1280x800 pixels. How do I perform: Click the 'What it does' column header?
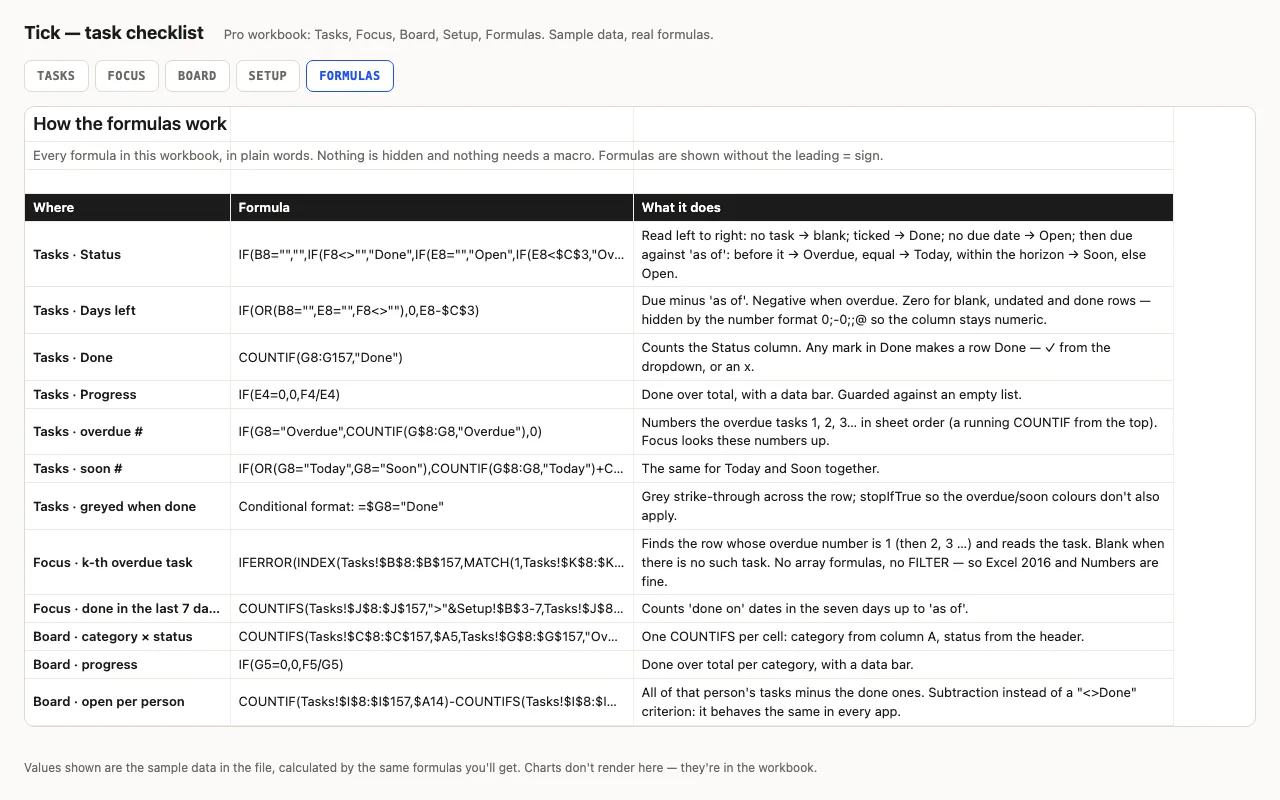pos(903,207)
